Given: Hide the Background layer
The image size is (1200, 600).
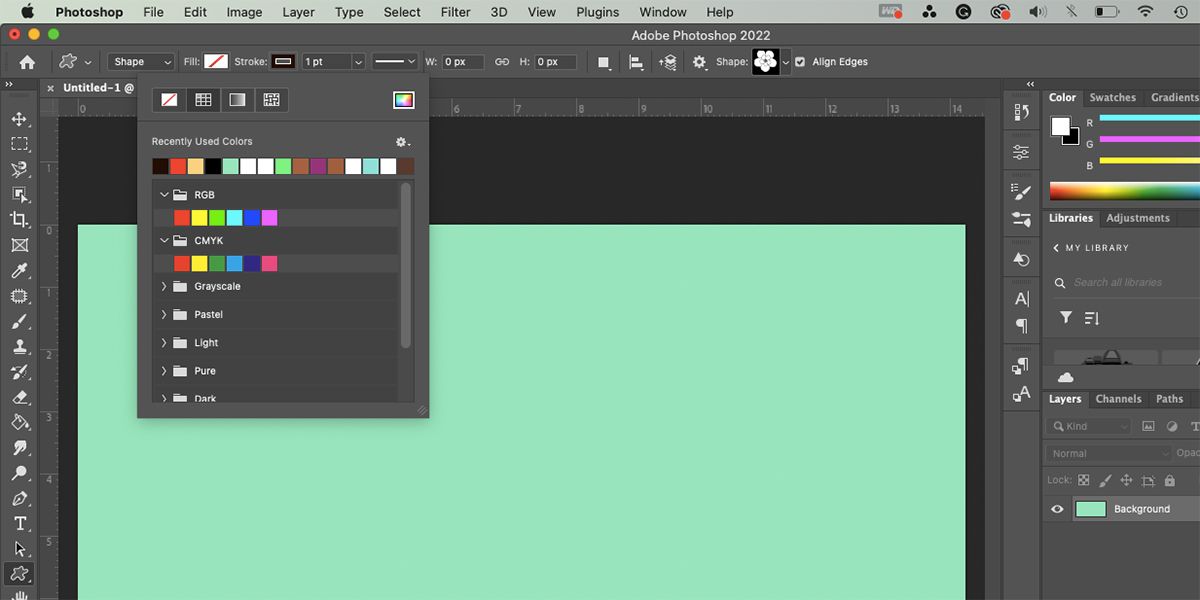Looking at the screenshot, I should click(x=1057, y=508).
